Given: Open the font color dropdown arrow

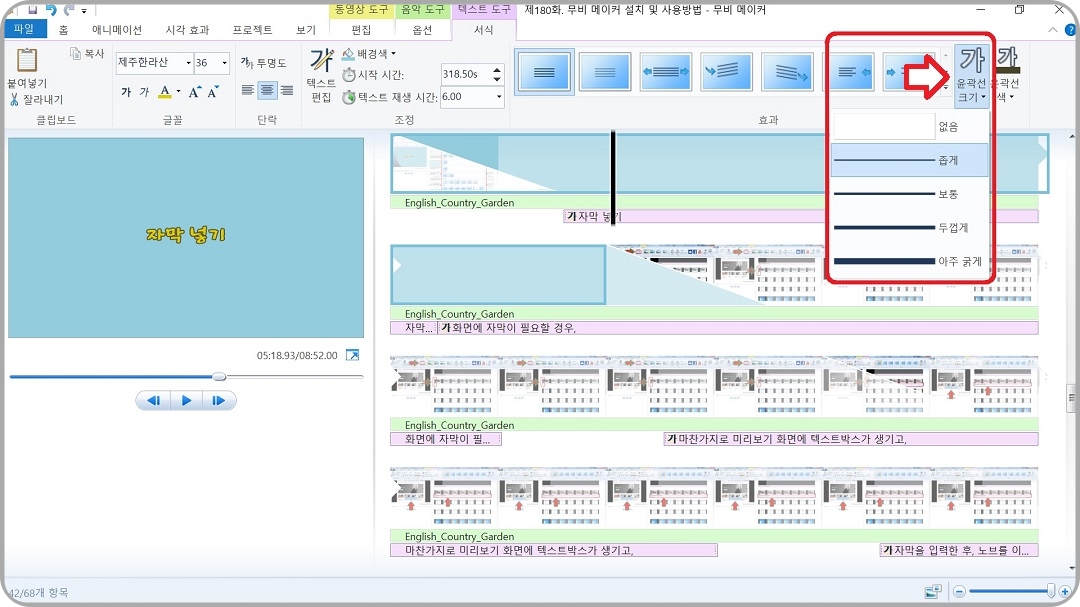Looking at the screenshot, I should pyautogui.click(x=178, y=92).
